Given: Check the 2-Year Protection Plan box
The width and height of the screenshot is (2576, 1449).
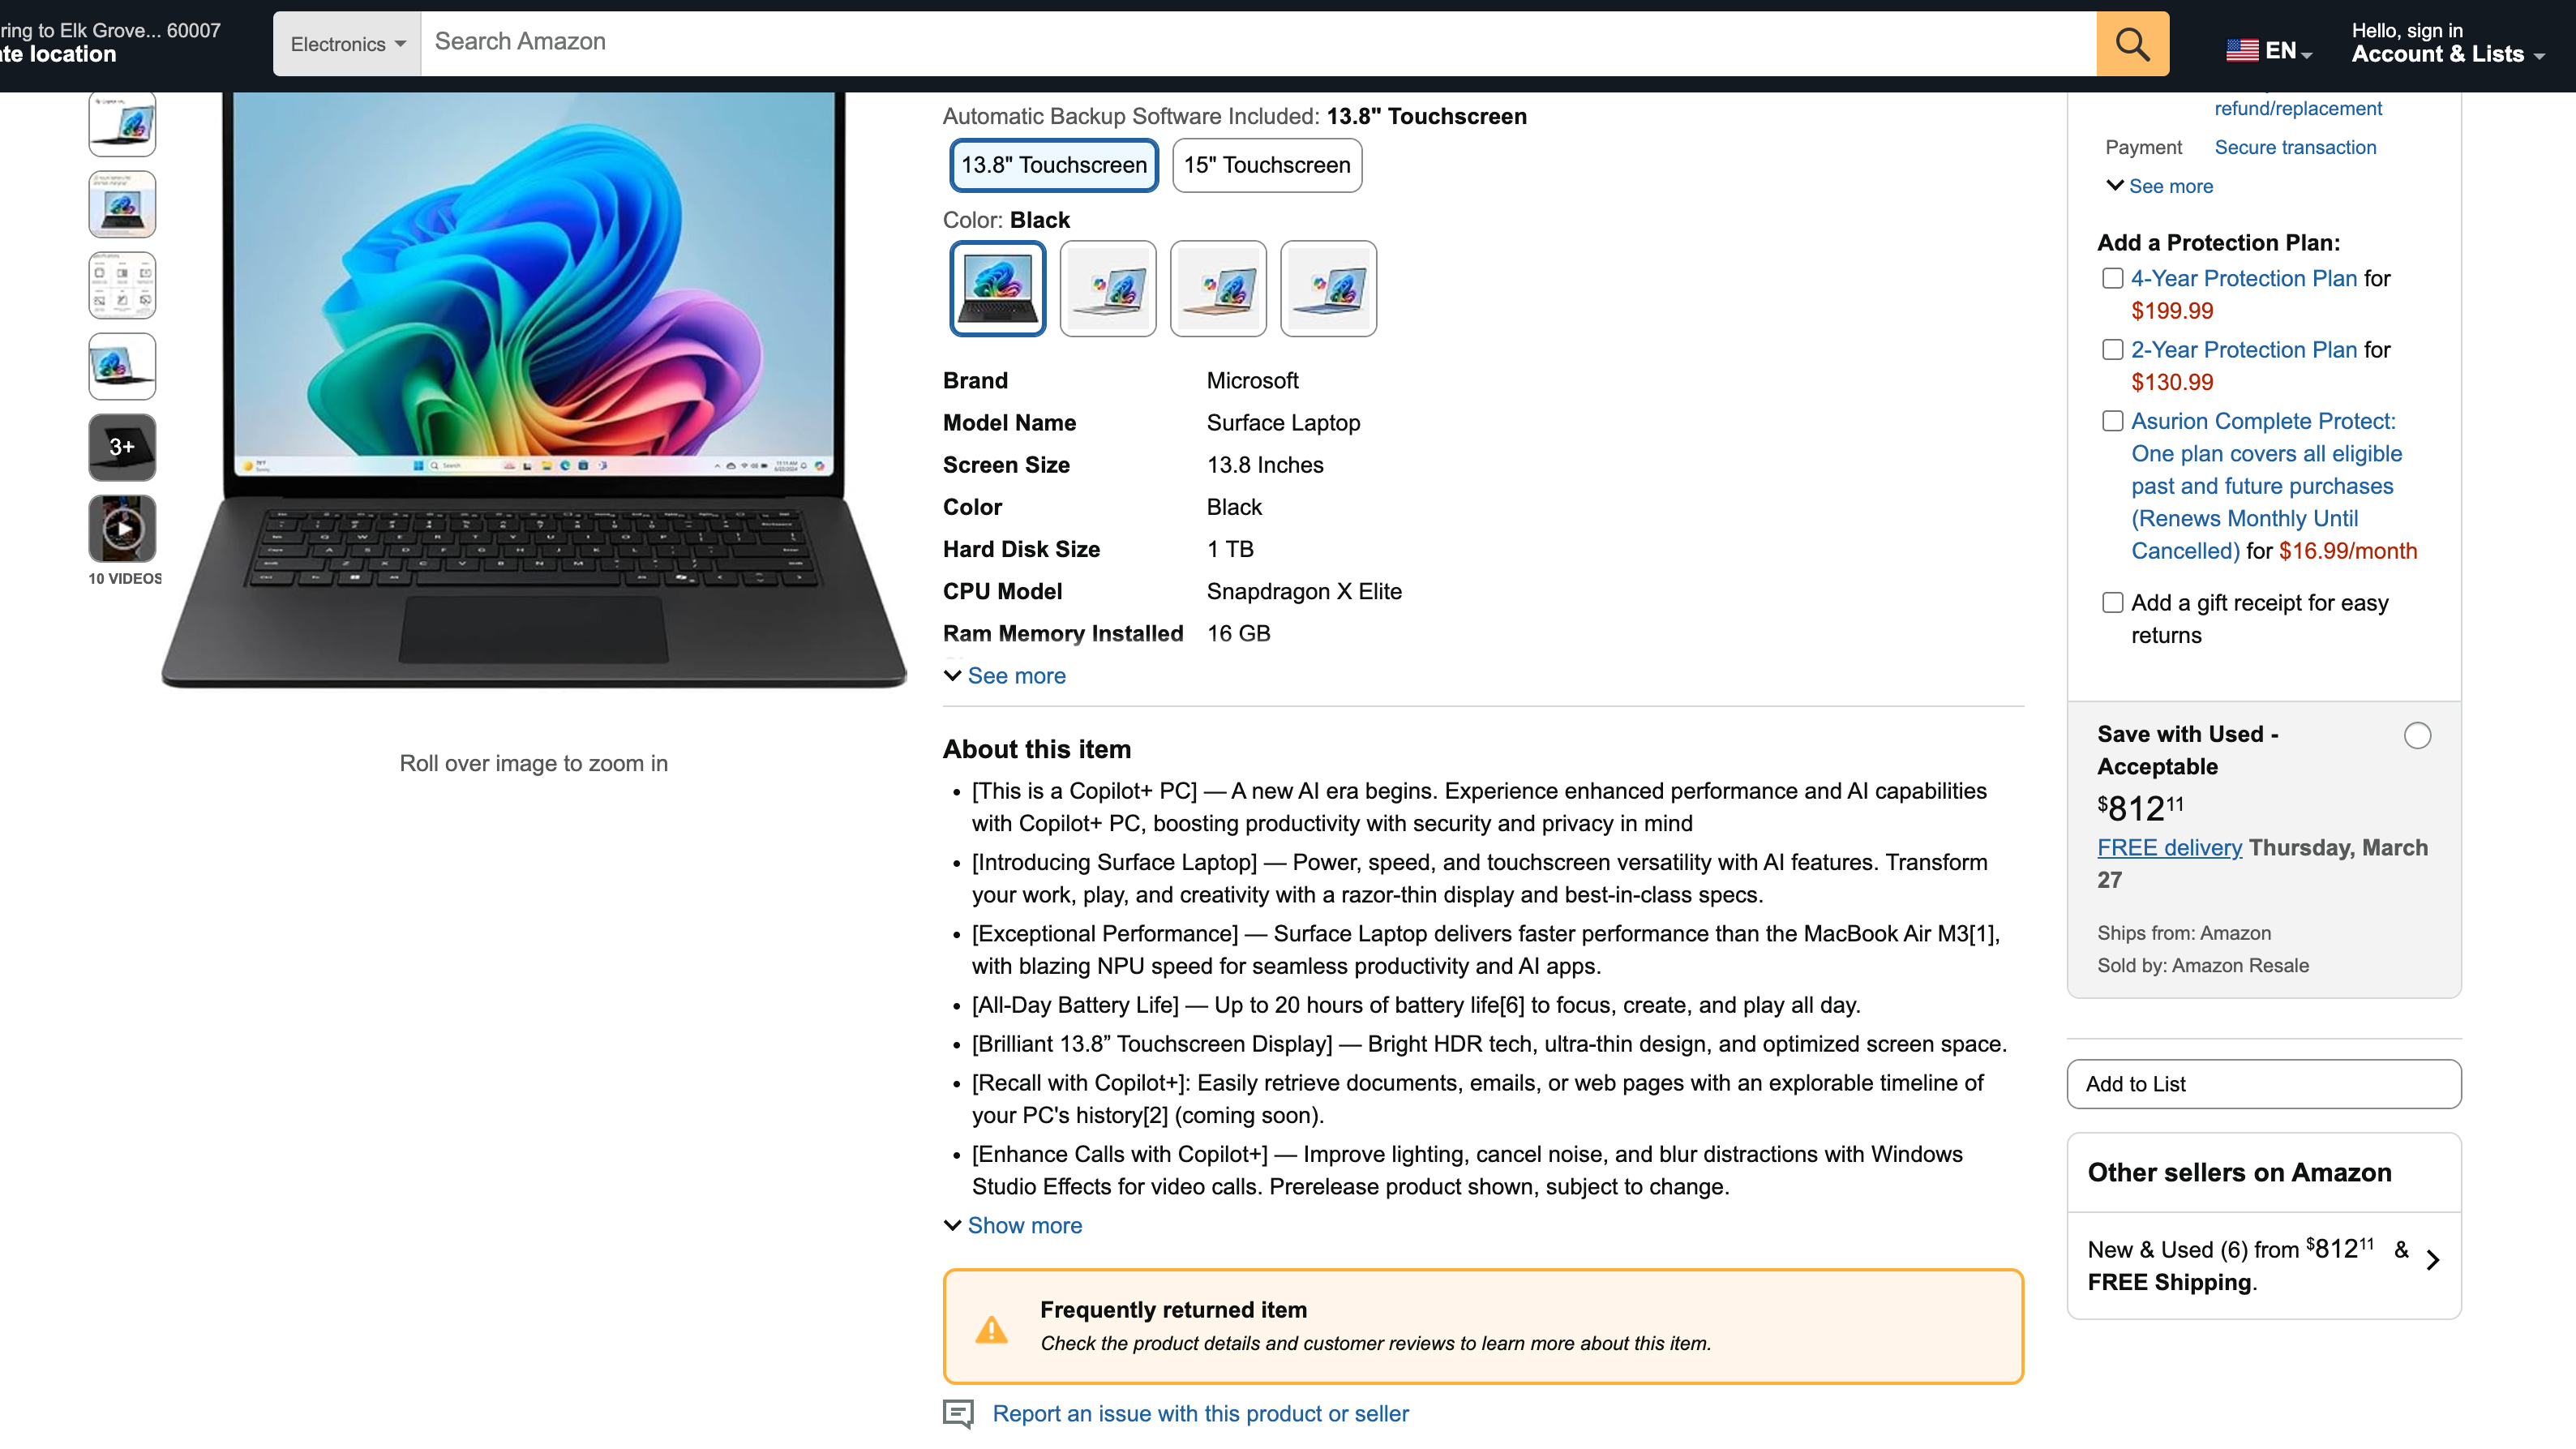Looking at the screenshot, I should click(x=2112, y=349).
